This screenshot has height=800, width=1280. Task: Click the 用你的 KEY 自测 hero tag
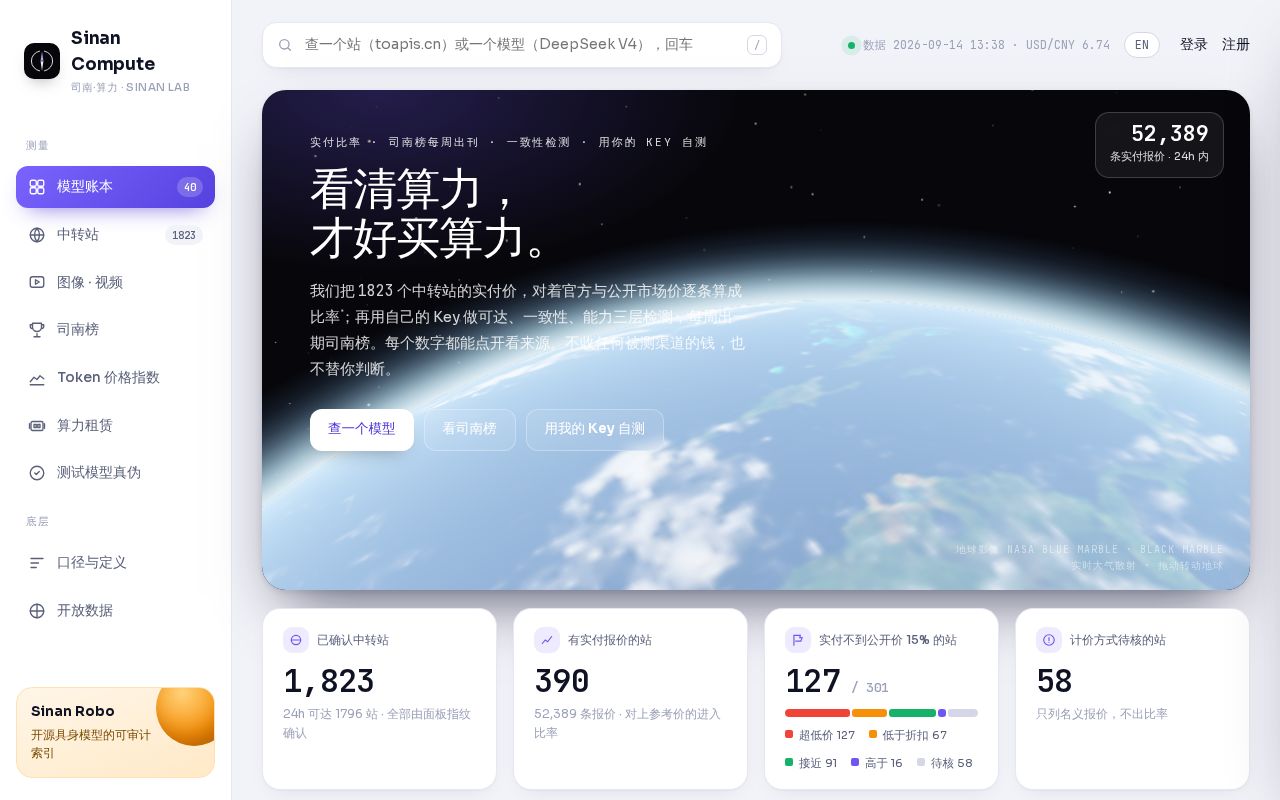(x=653, y=143)
